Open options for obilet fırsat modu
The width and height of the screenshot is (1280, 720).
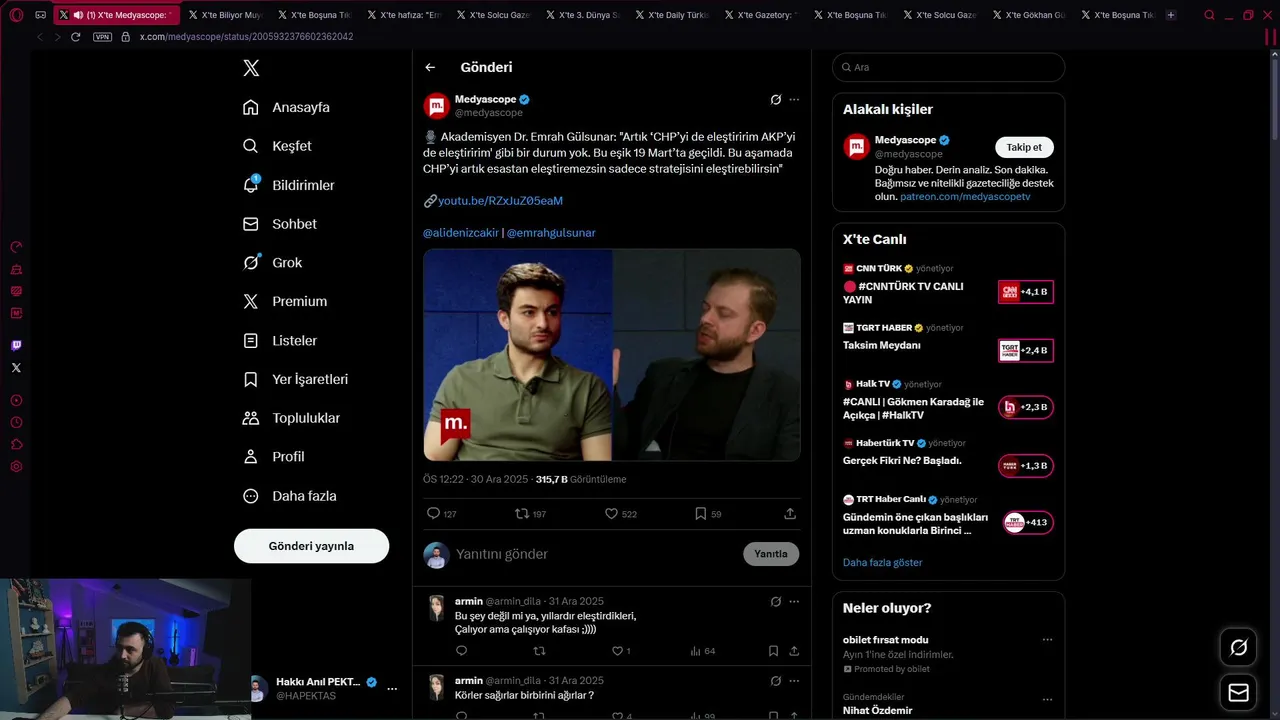(1047, 640)
